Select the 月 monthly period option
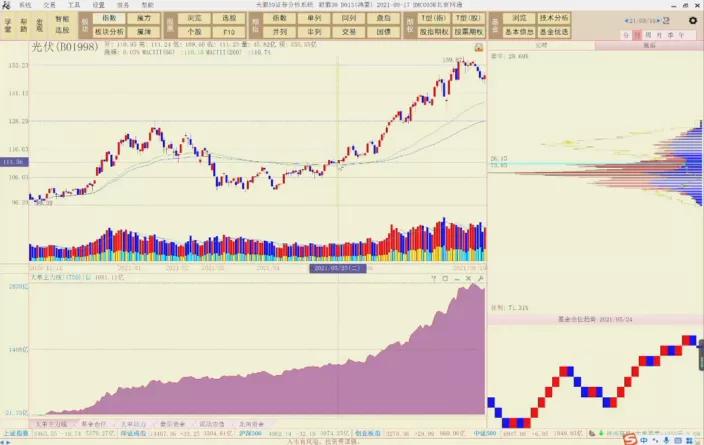The image size is (704, 445). [659, 35]
